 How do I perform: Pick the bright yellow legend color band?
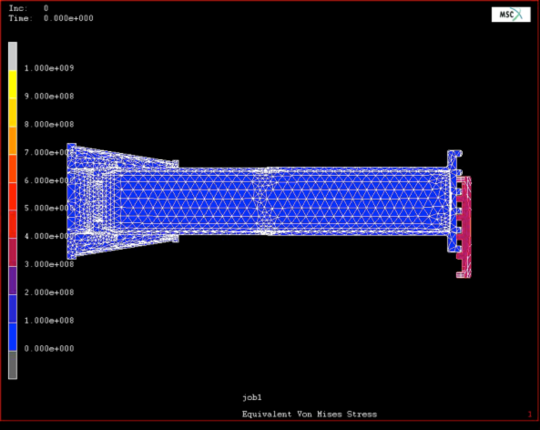tap(12, 85)
